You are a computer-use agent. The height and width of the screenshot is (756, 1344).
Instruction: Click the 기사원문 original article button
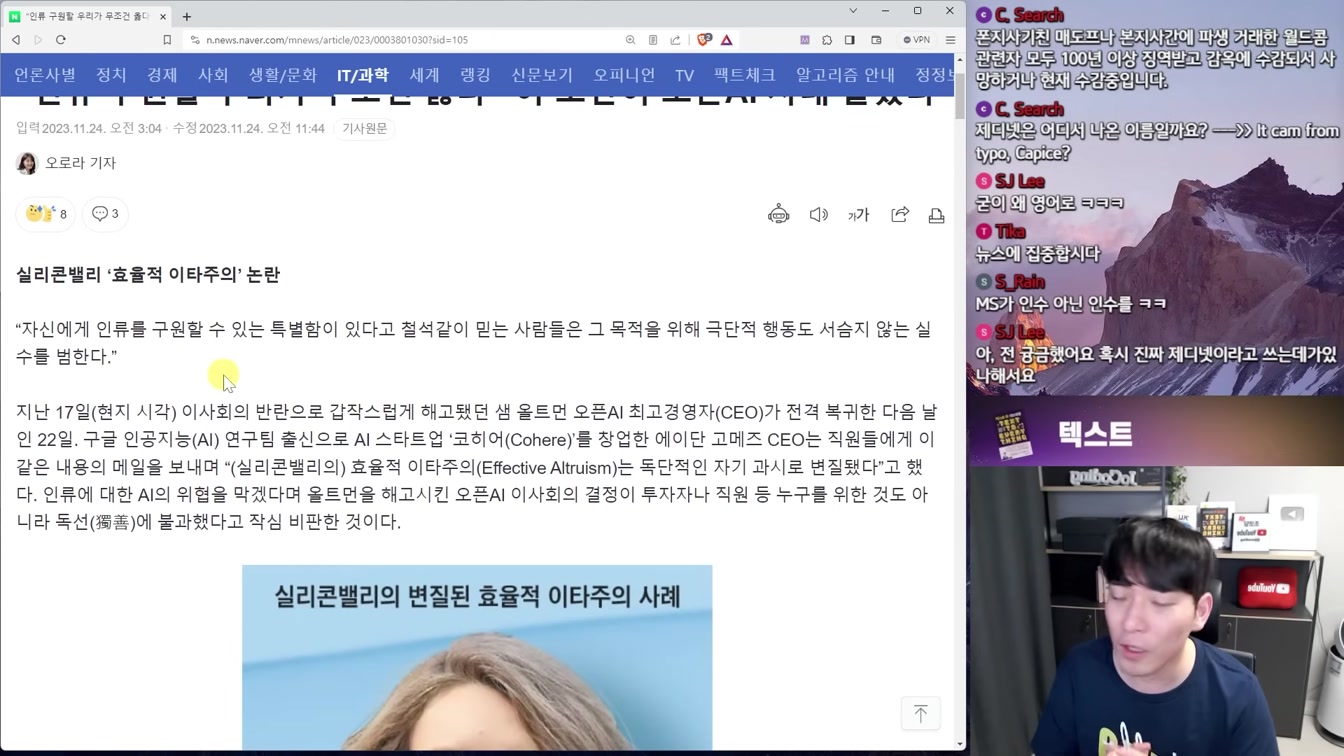point(365,129)
